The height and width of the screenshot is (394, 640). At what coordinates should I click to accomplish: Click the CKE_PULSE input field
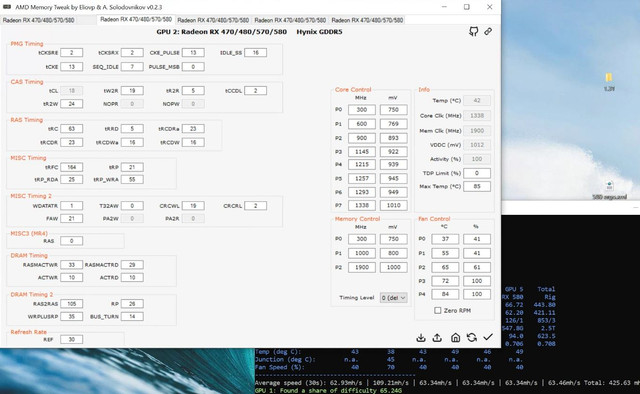point(193,53)
